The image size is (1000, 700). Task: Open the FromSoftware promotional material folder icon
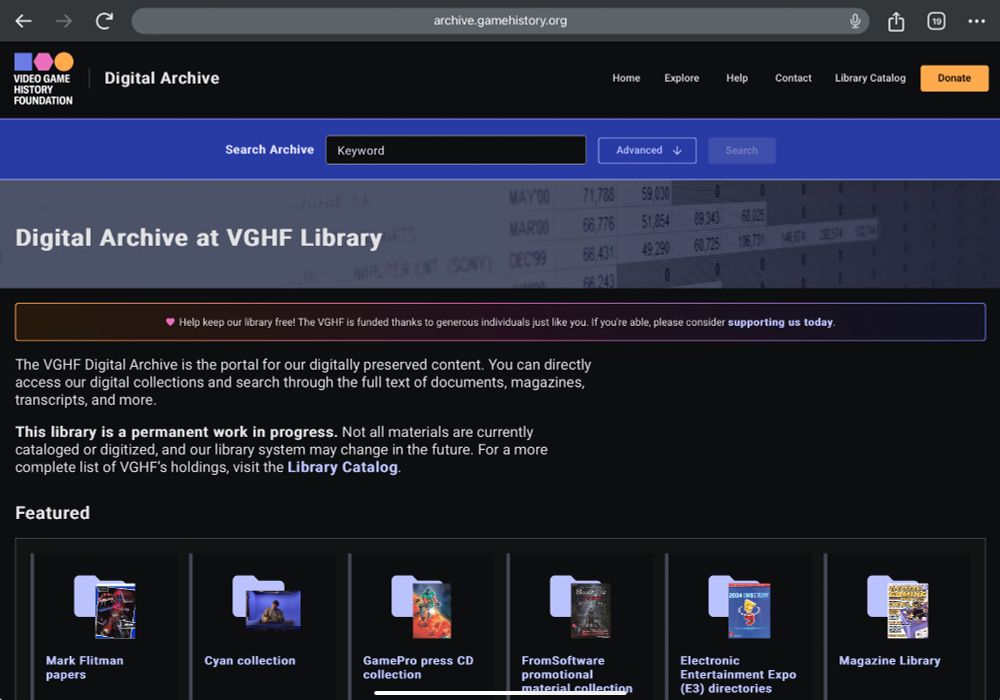tap(580, 606)
